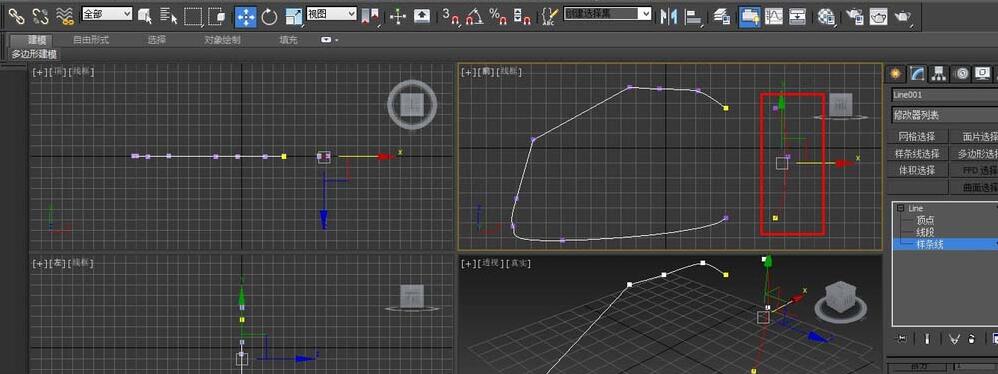Screen dimensions: 998x374
Task: Collapse the Line modifier stack tree
Action: tap(901, 208)
